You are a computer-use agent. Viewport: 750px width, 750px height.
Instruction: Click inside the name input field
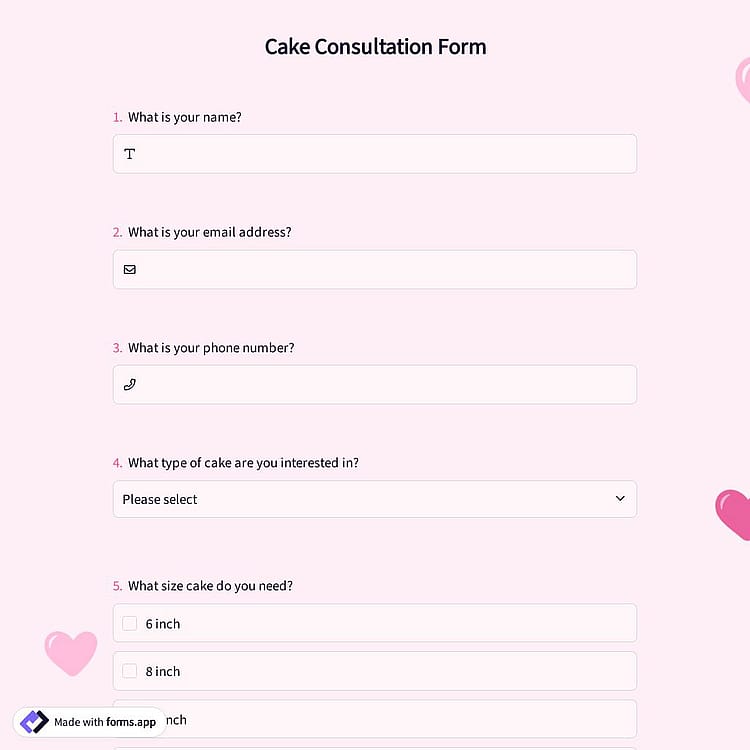(375, 154)
